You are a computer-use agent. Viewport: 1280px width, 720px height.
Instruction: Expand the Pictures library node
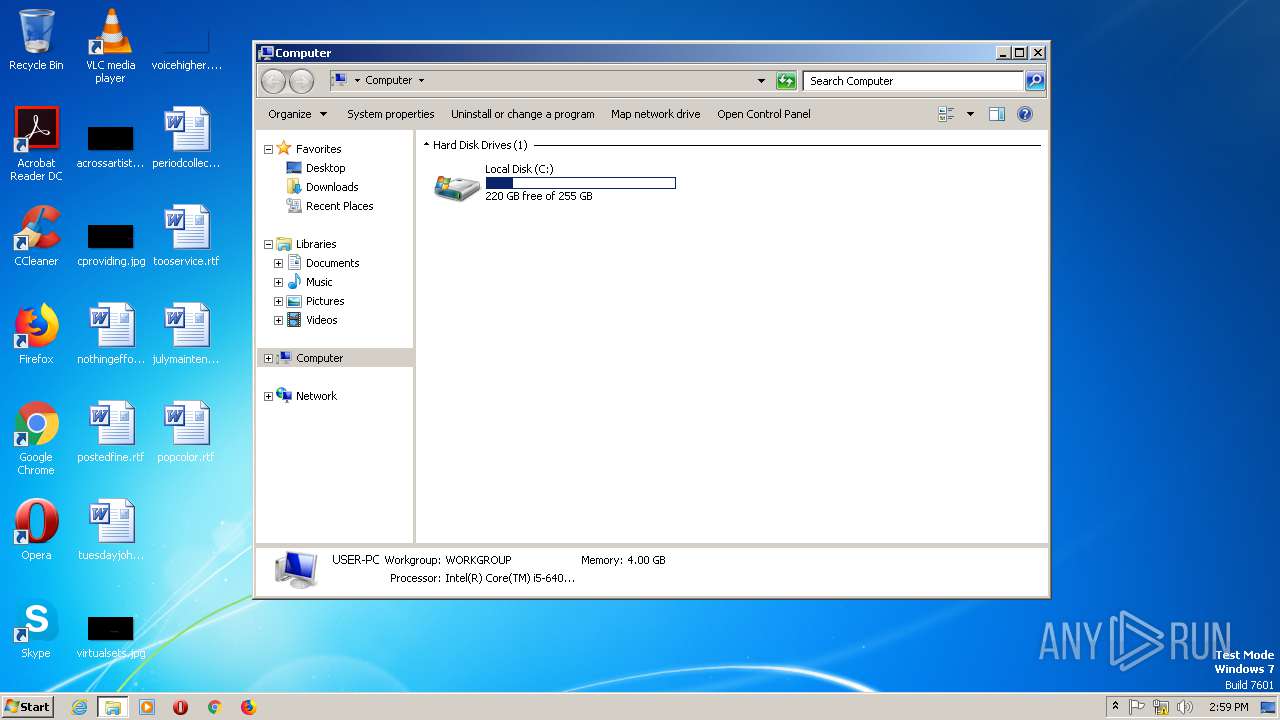coord(278,301)
